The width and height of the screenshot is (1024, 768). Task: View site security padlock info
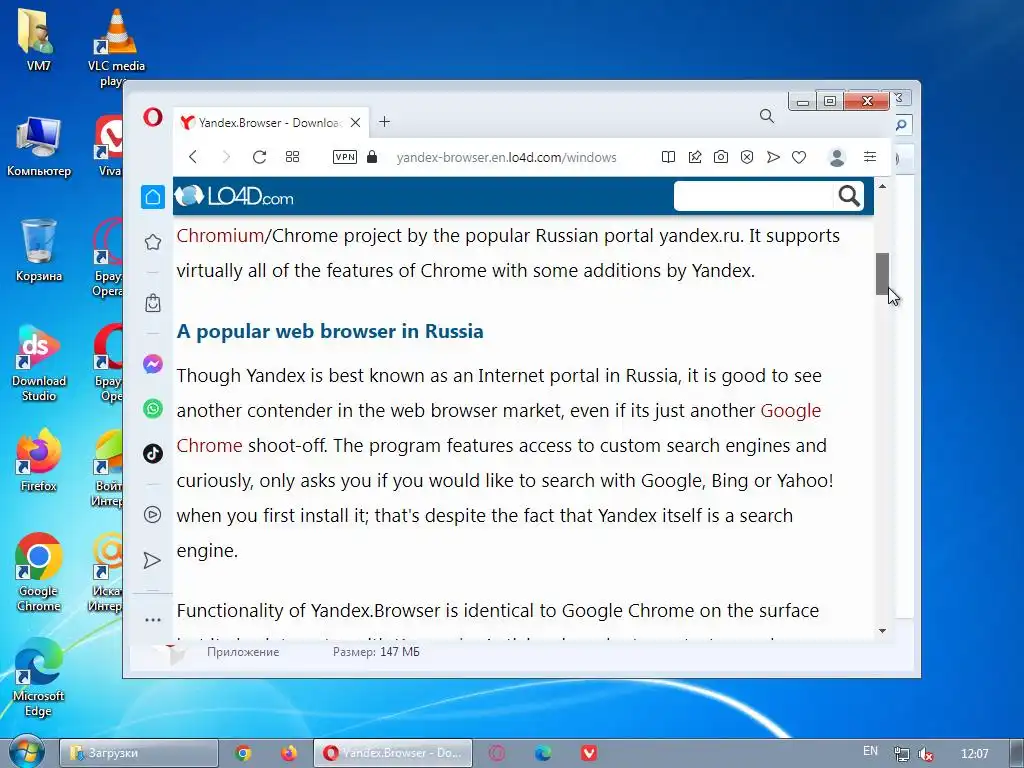click(x=372, y=157)
